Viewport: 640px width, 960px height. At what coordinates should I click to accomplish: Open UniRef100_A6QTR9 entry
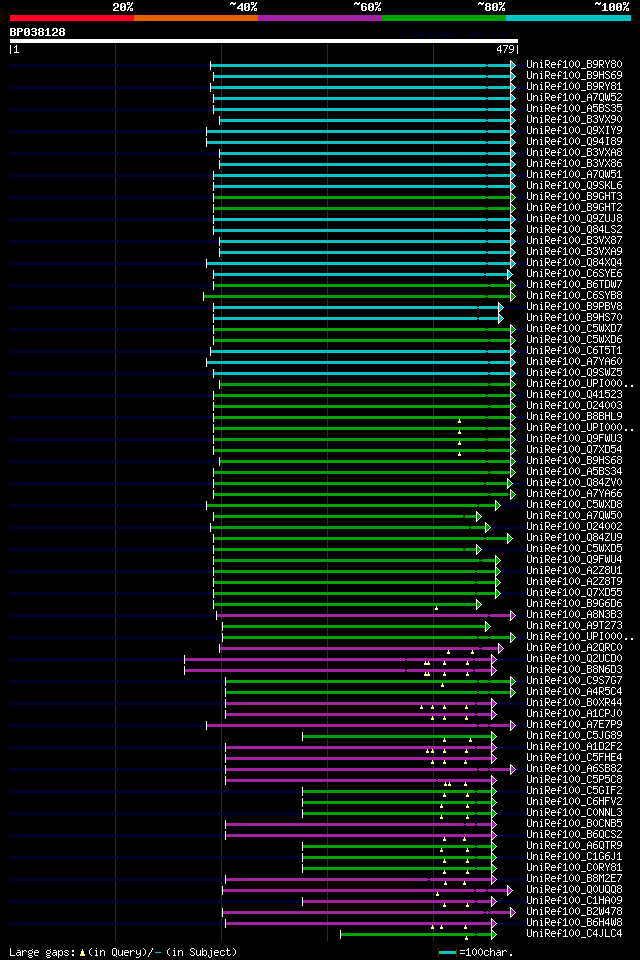point(574,847)
